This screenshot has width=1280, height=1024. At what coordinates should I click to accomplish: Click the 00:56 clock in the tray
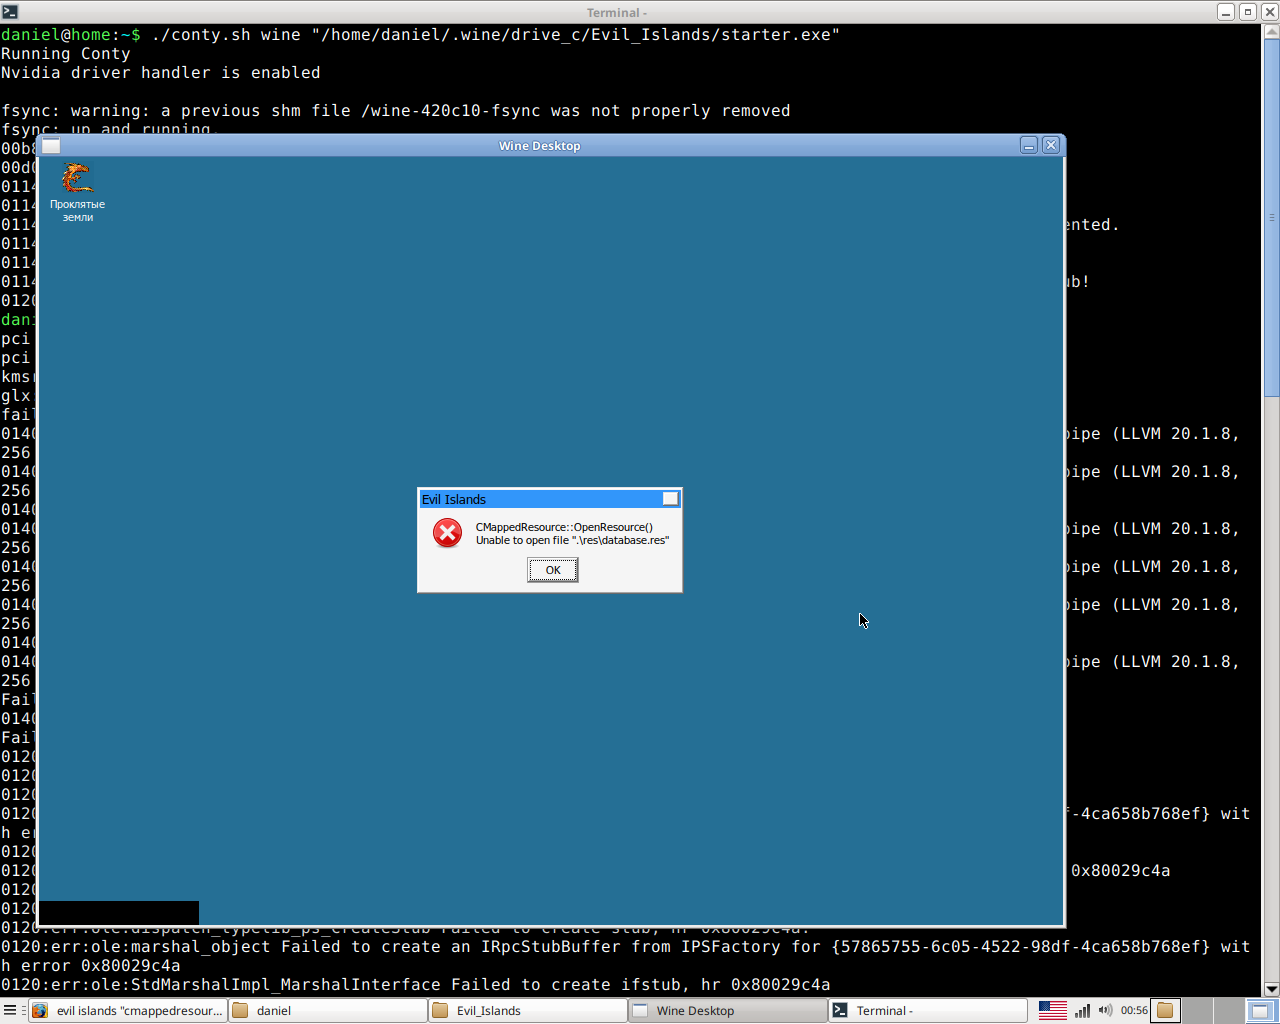[1134, 1011]
